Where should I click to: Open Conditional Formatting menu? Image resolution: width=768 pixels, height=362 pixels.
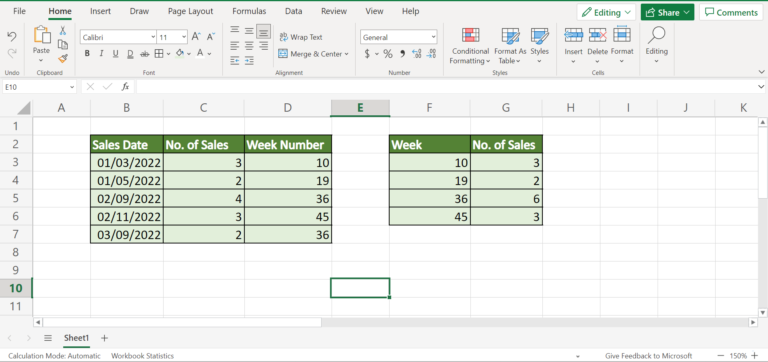[470, 46]
